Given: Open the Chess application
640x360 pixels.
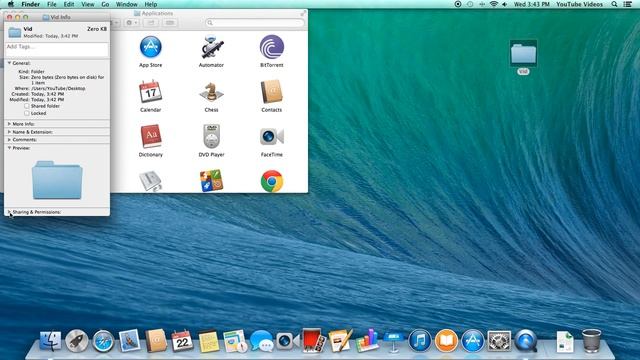Looking at the screenshot, I should (x=211, y=92).
